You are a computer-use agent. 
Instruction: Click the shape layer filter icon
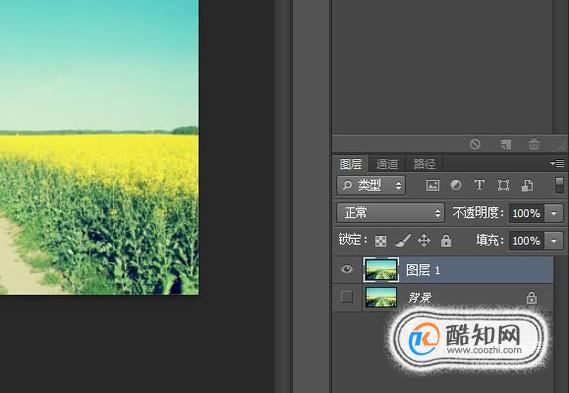click(503, 185)
